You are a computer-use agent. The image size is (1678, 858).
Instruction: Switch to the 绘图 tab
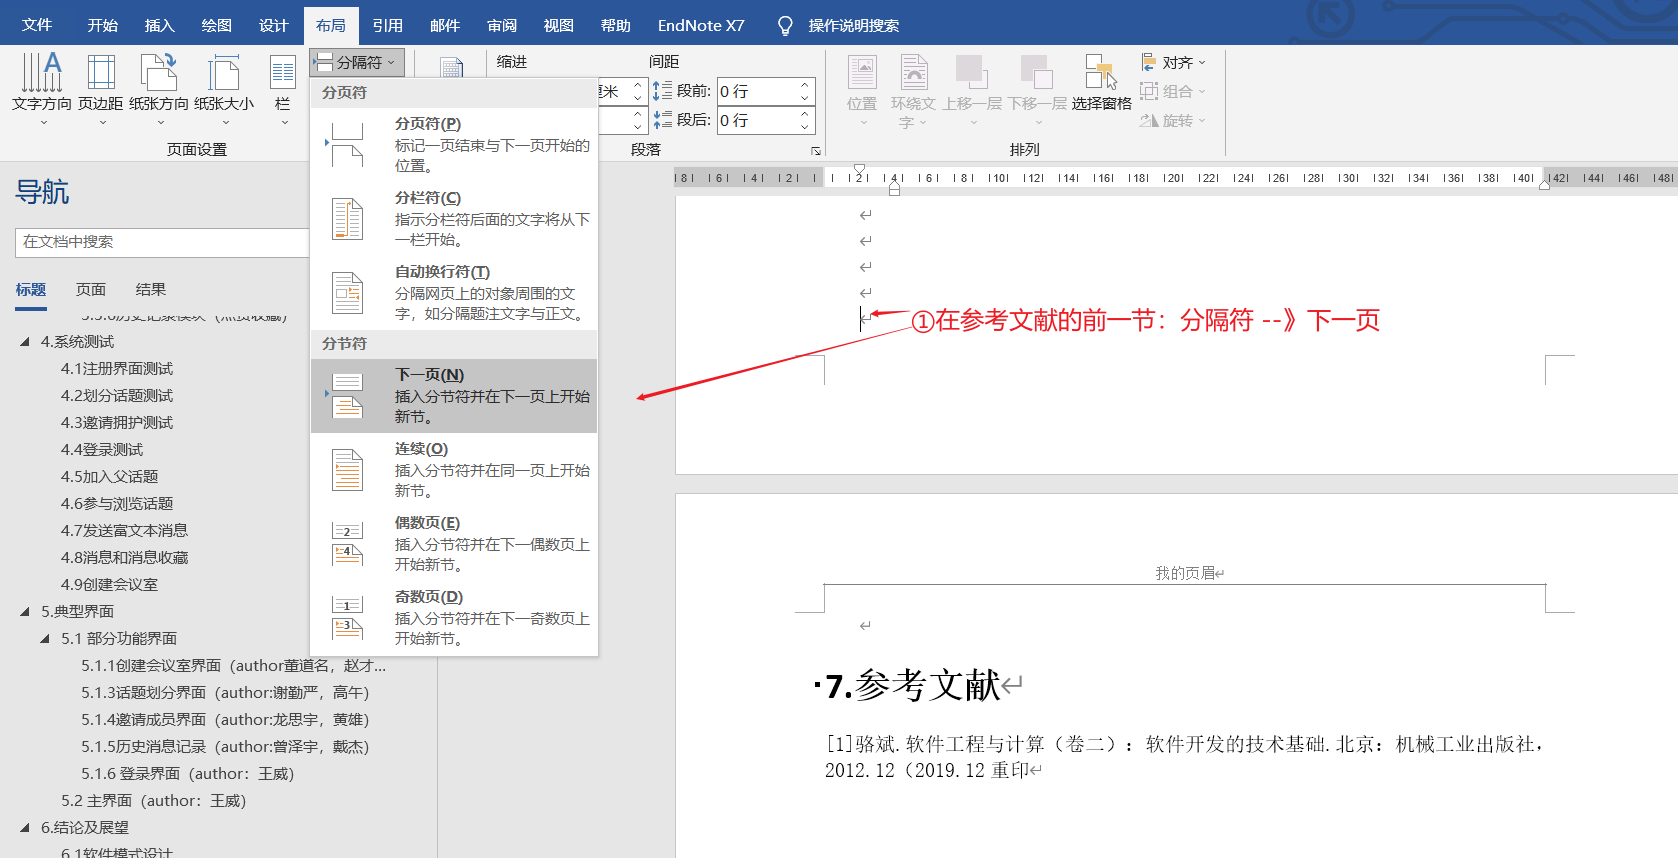tap(216, 25)
